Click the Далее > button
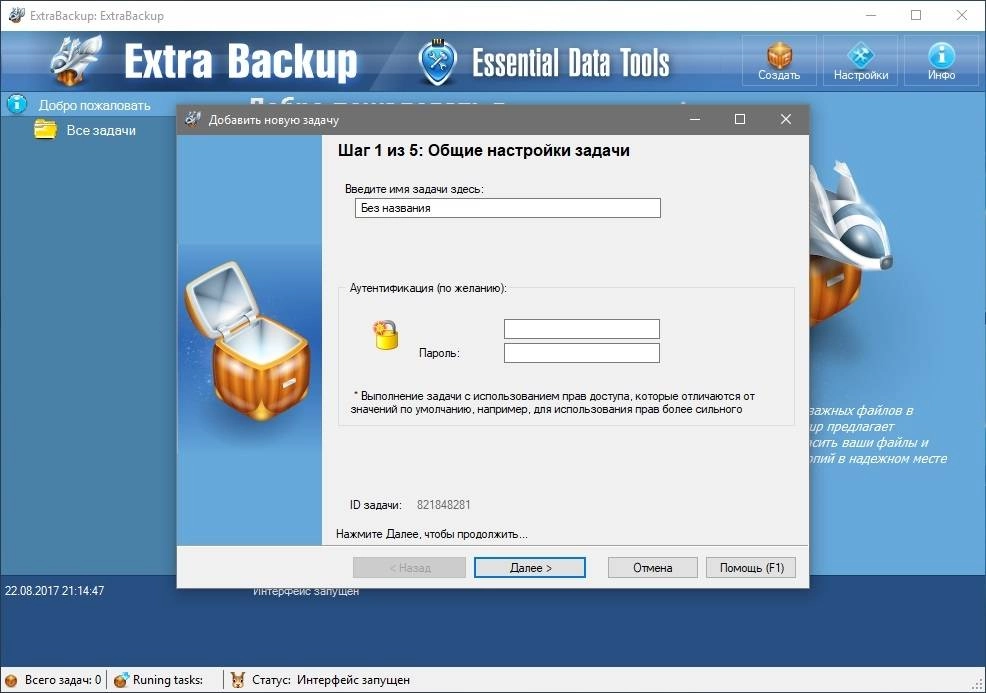Screen dimensions: 986x693 [x=529, y=567]
